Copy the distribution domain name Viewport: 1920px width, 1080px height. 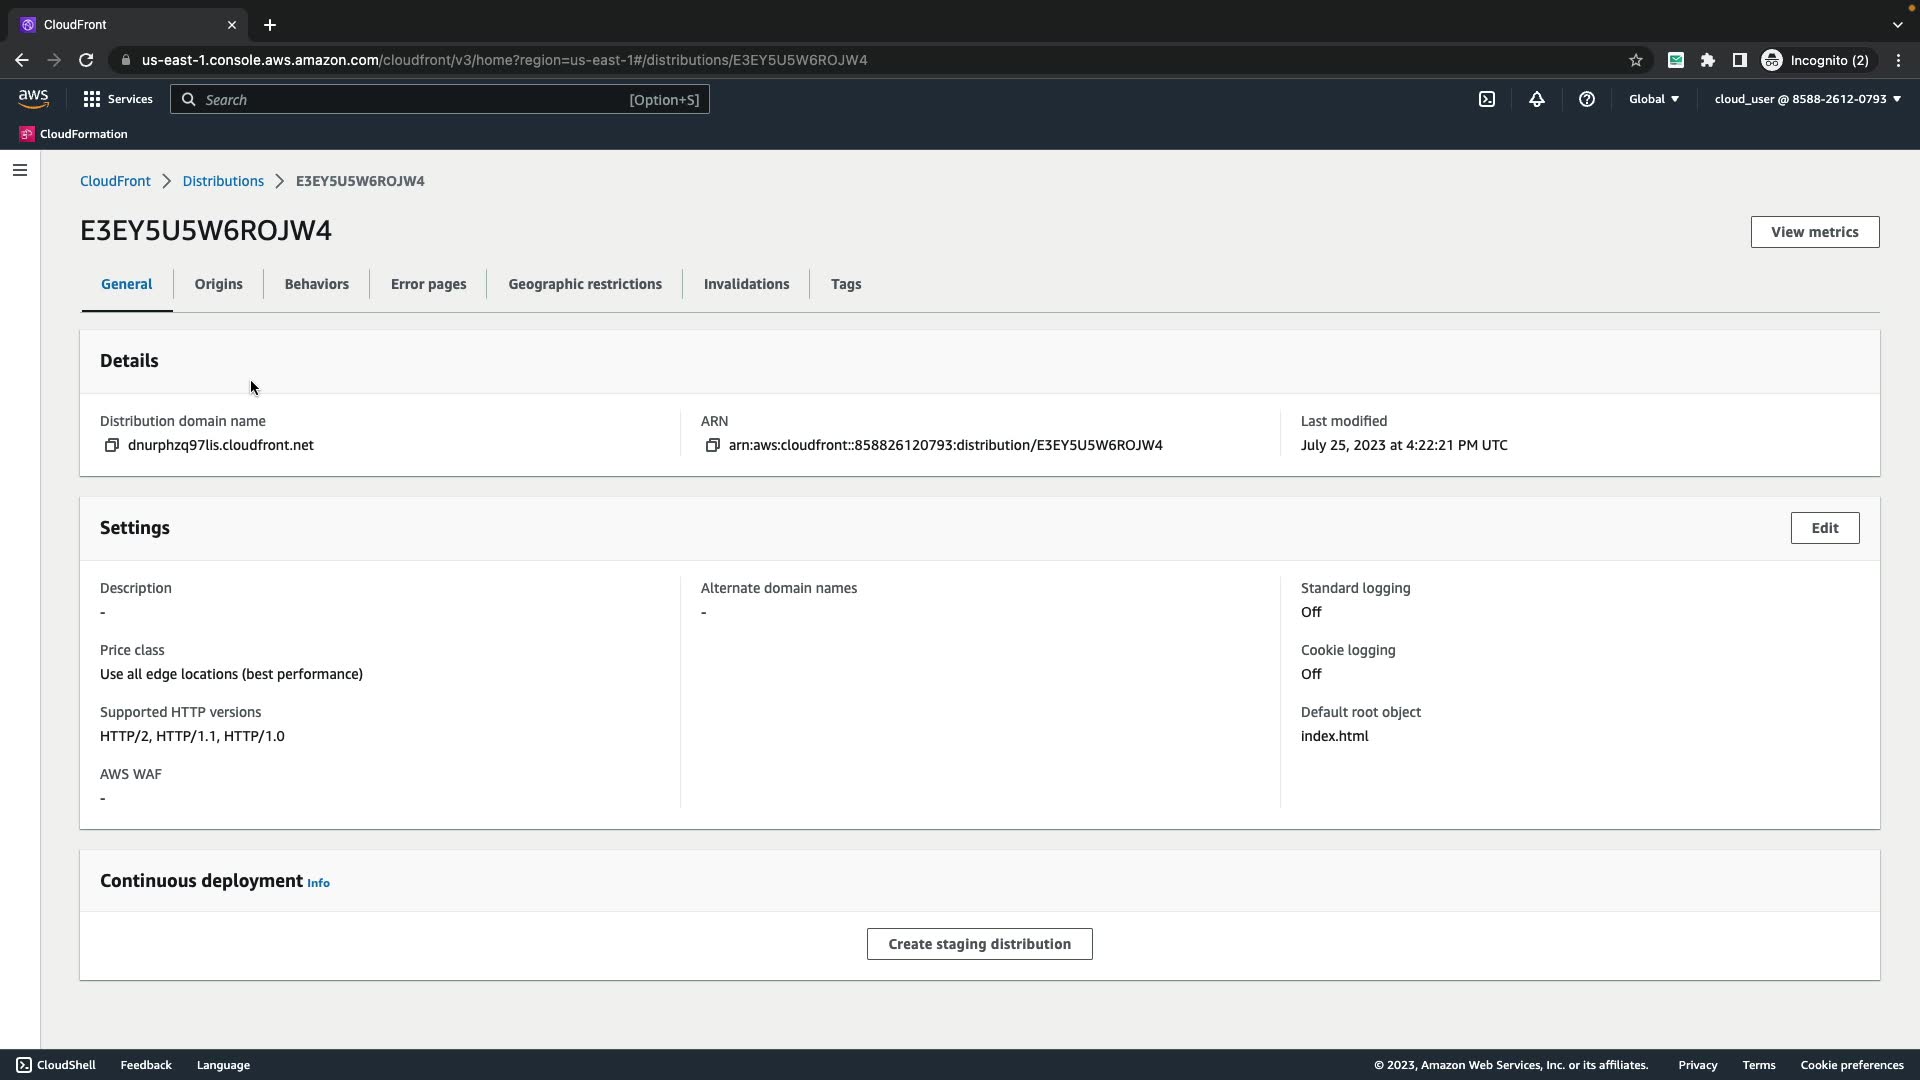coord(112,446)
